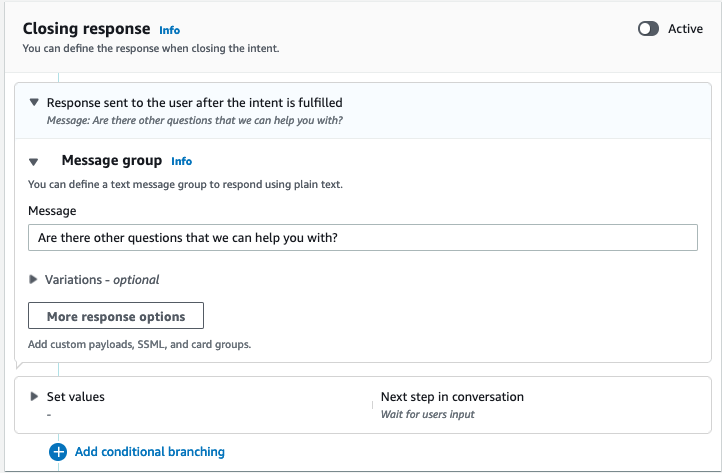Collapse the 'Response sent to the user' triangle
Viewport: 722px width, 473px height.
click(34, 102)
